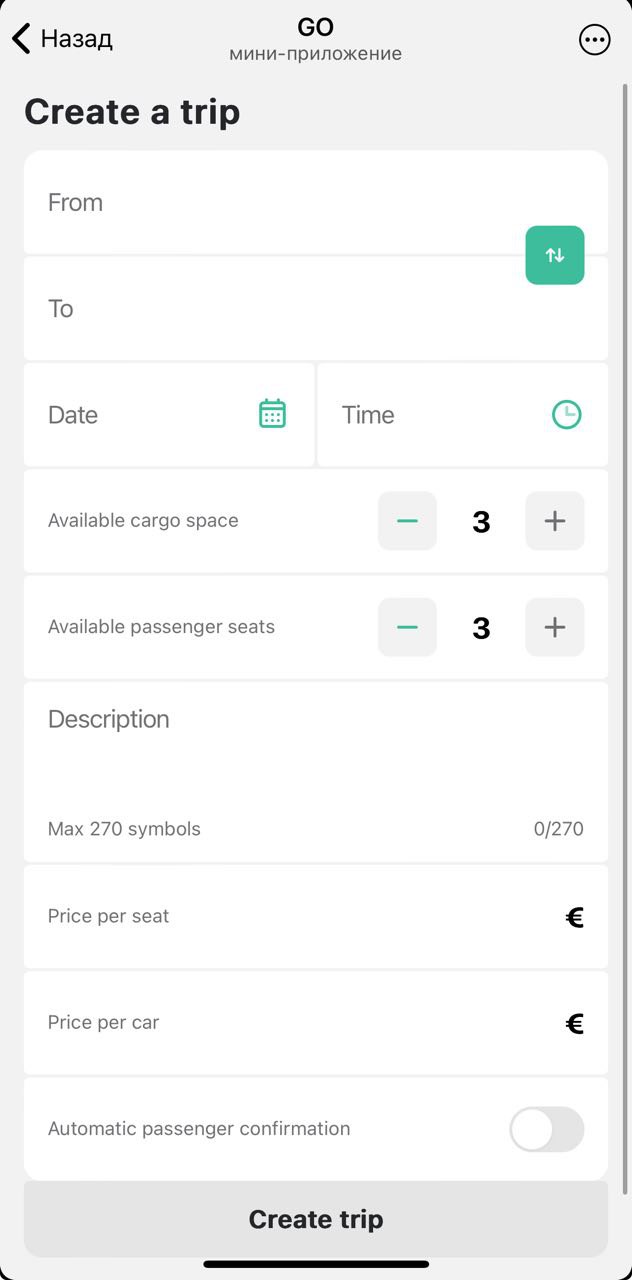Open the back chevron arrow icon
The image size is (632, 1280).
coord(18,38)
